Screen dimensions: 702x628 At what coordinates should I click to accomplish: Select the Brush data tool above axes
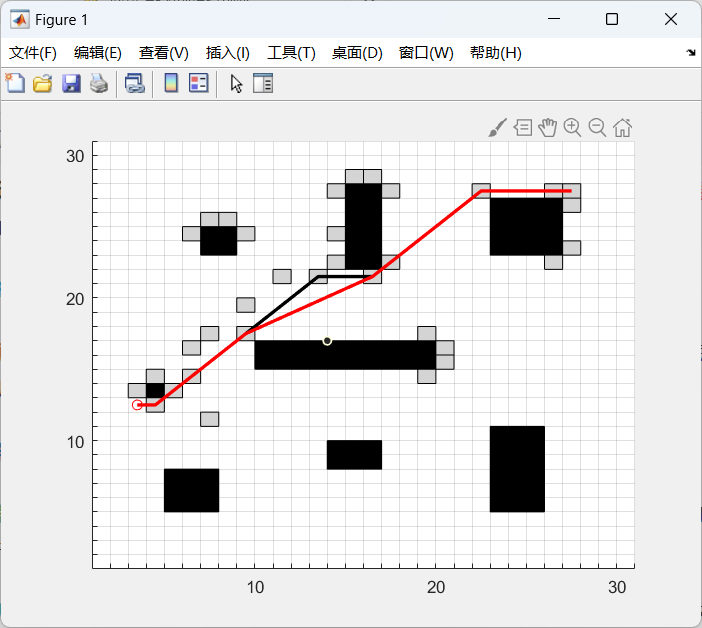pos(497,128)
